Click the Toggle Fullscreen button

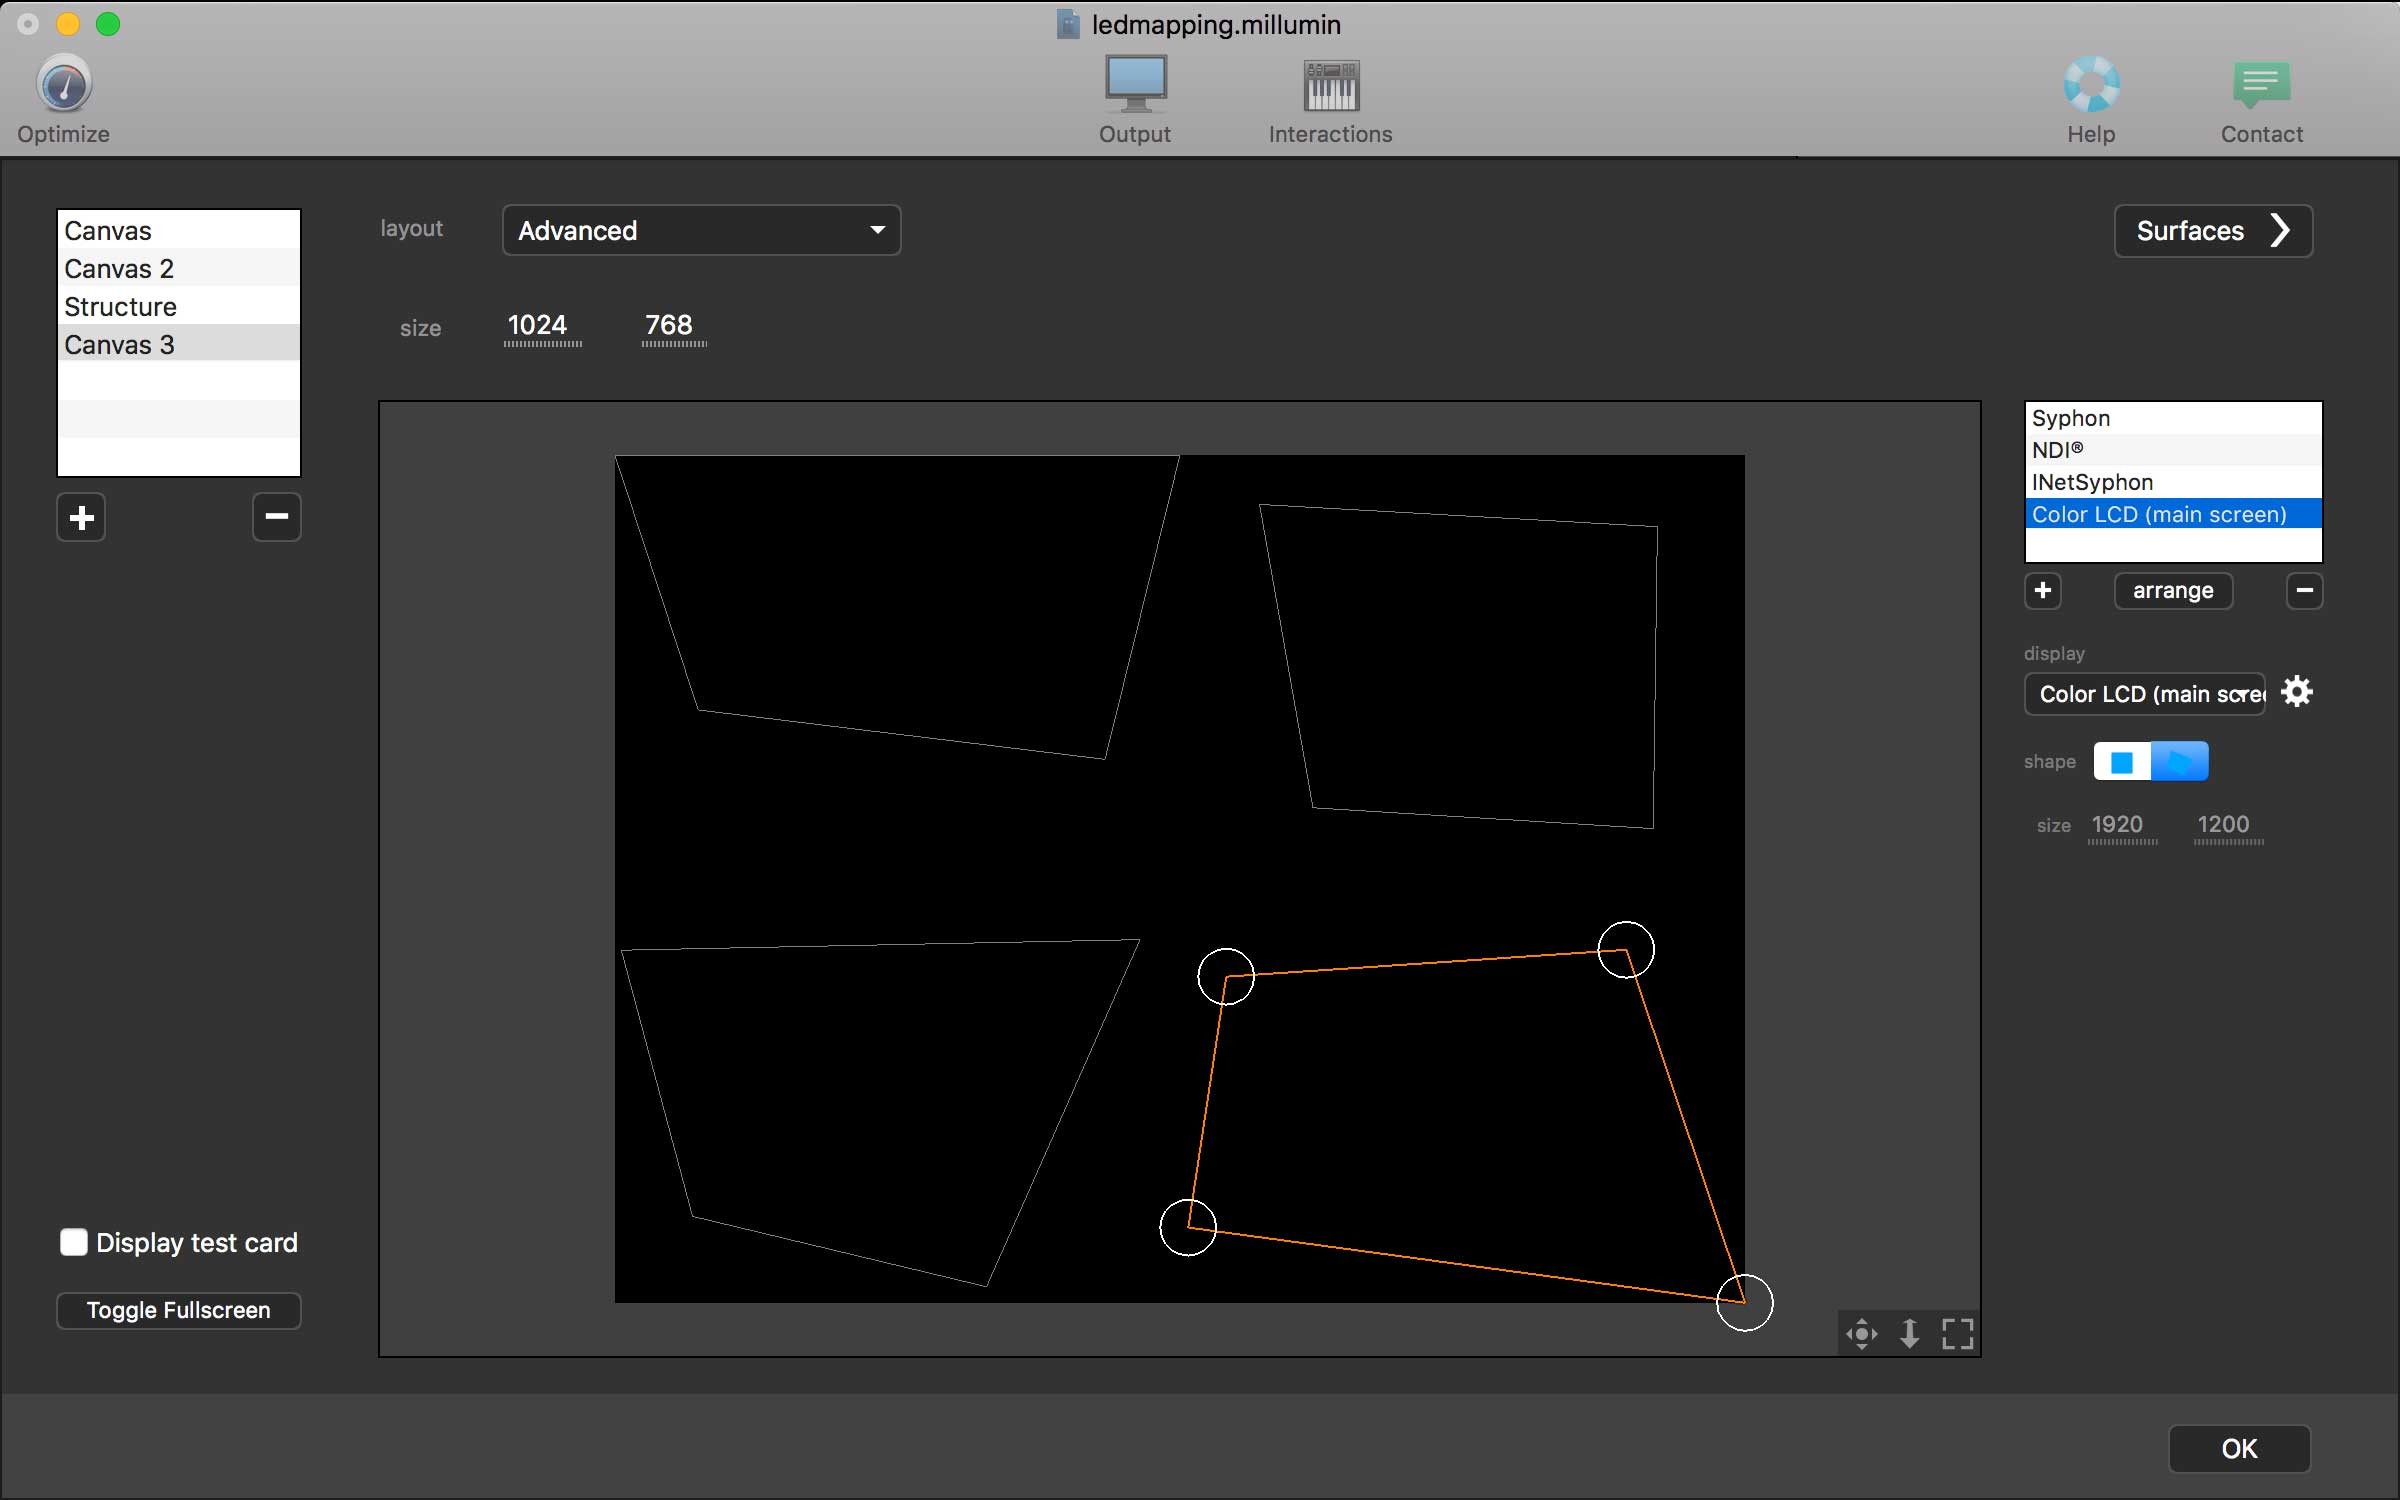(178, 1308)
